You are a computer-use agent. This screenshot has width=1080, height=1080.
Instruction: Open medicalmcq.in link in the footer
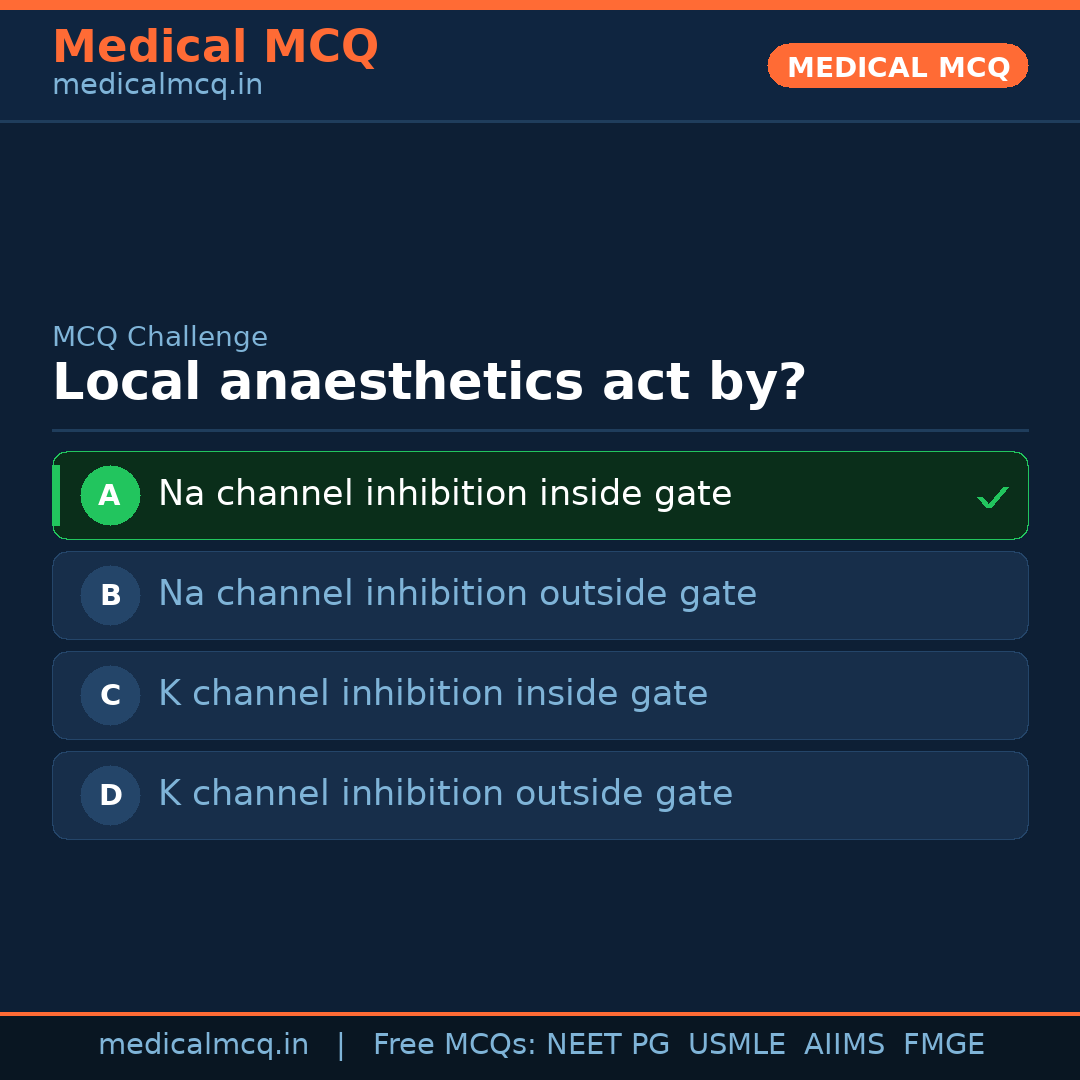(203, 1045)
